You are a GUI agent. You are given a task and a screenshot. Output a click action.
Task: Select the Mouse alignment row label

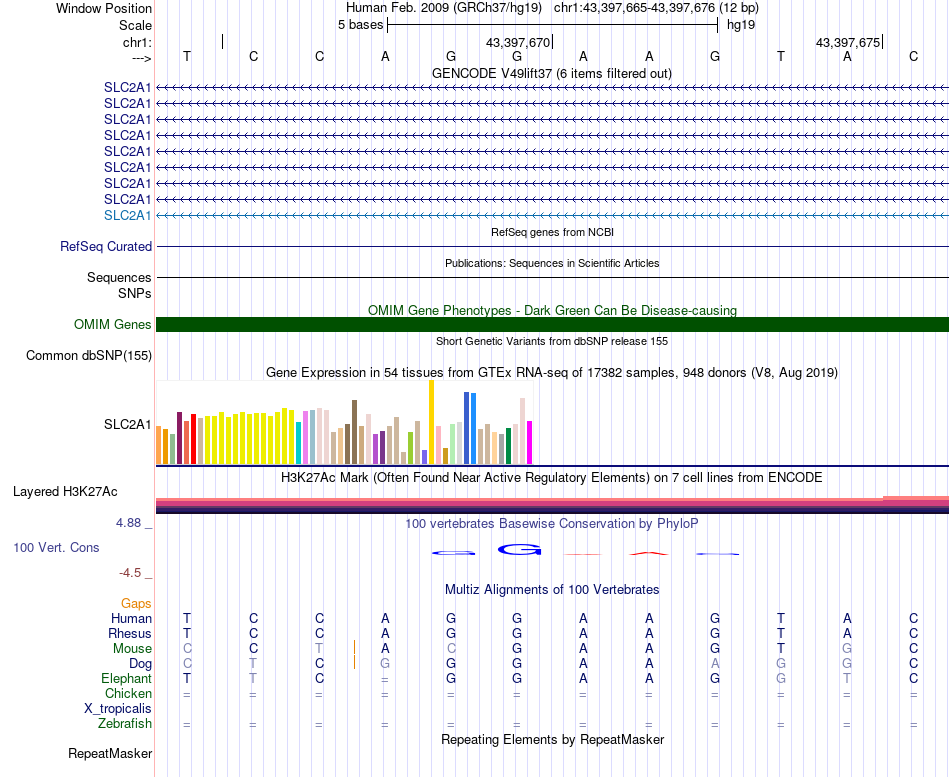tap(132, 649)
